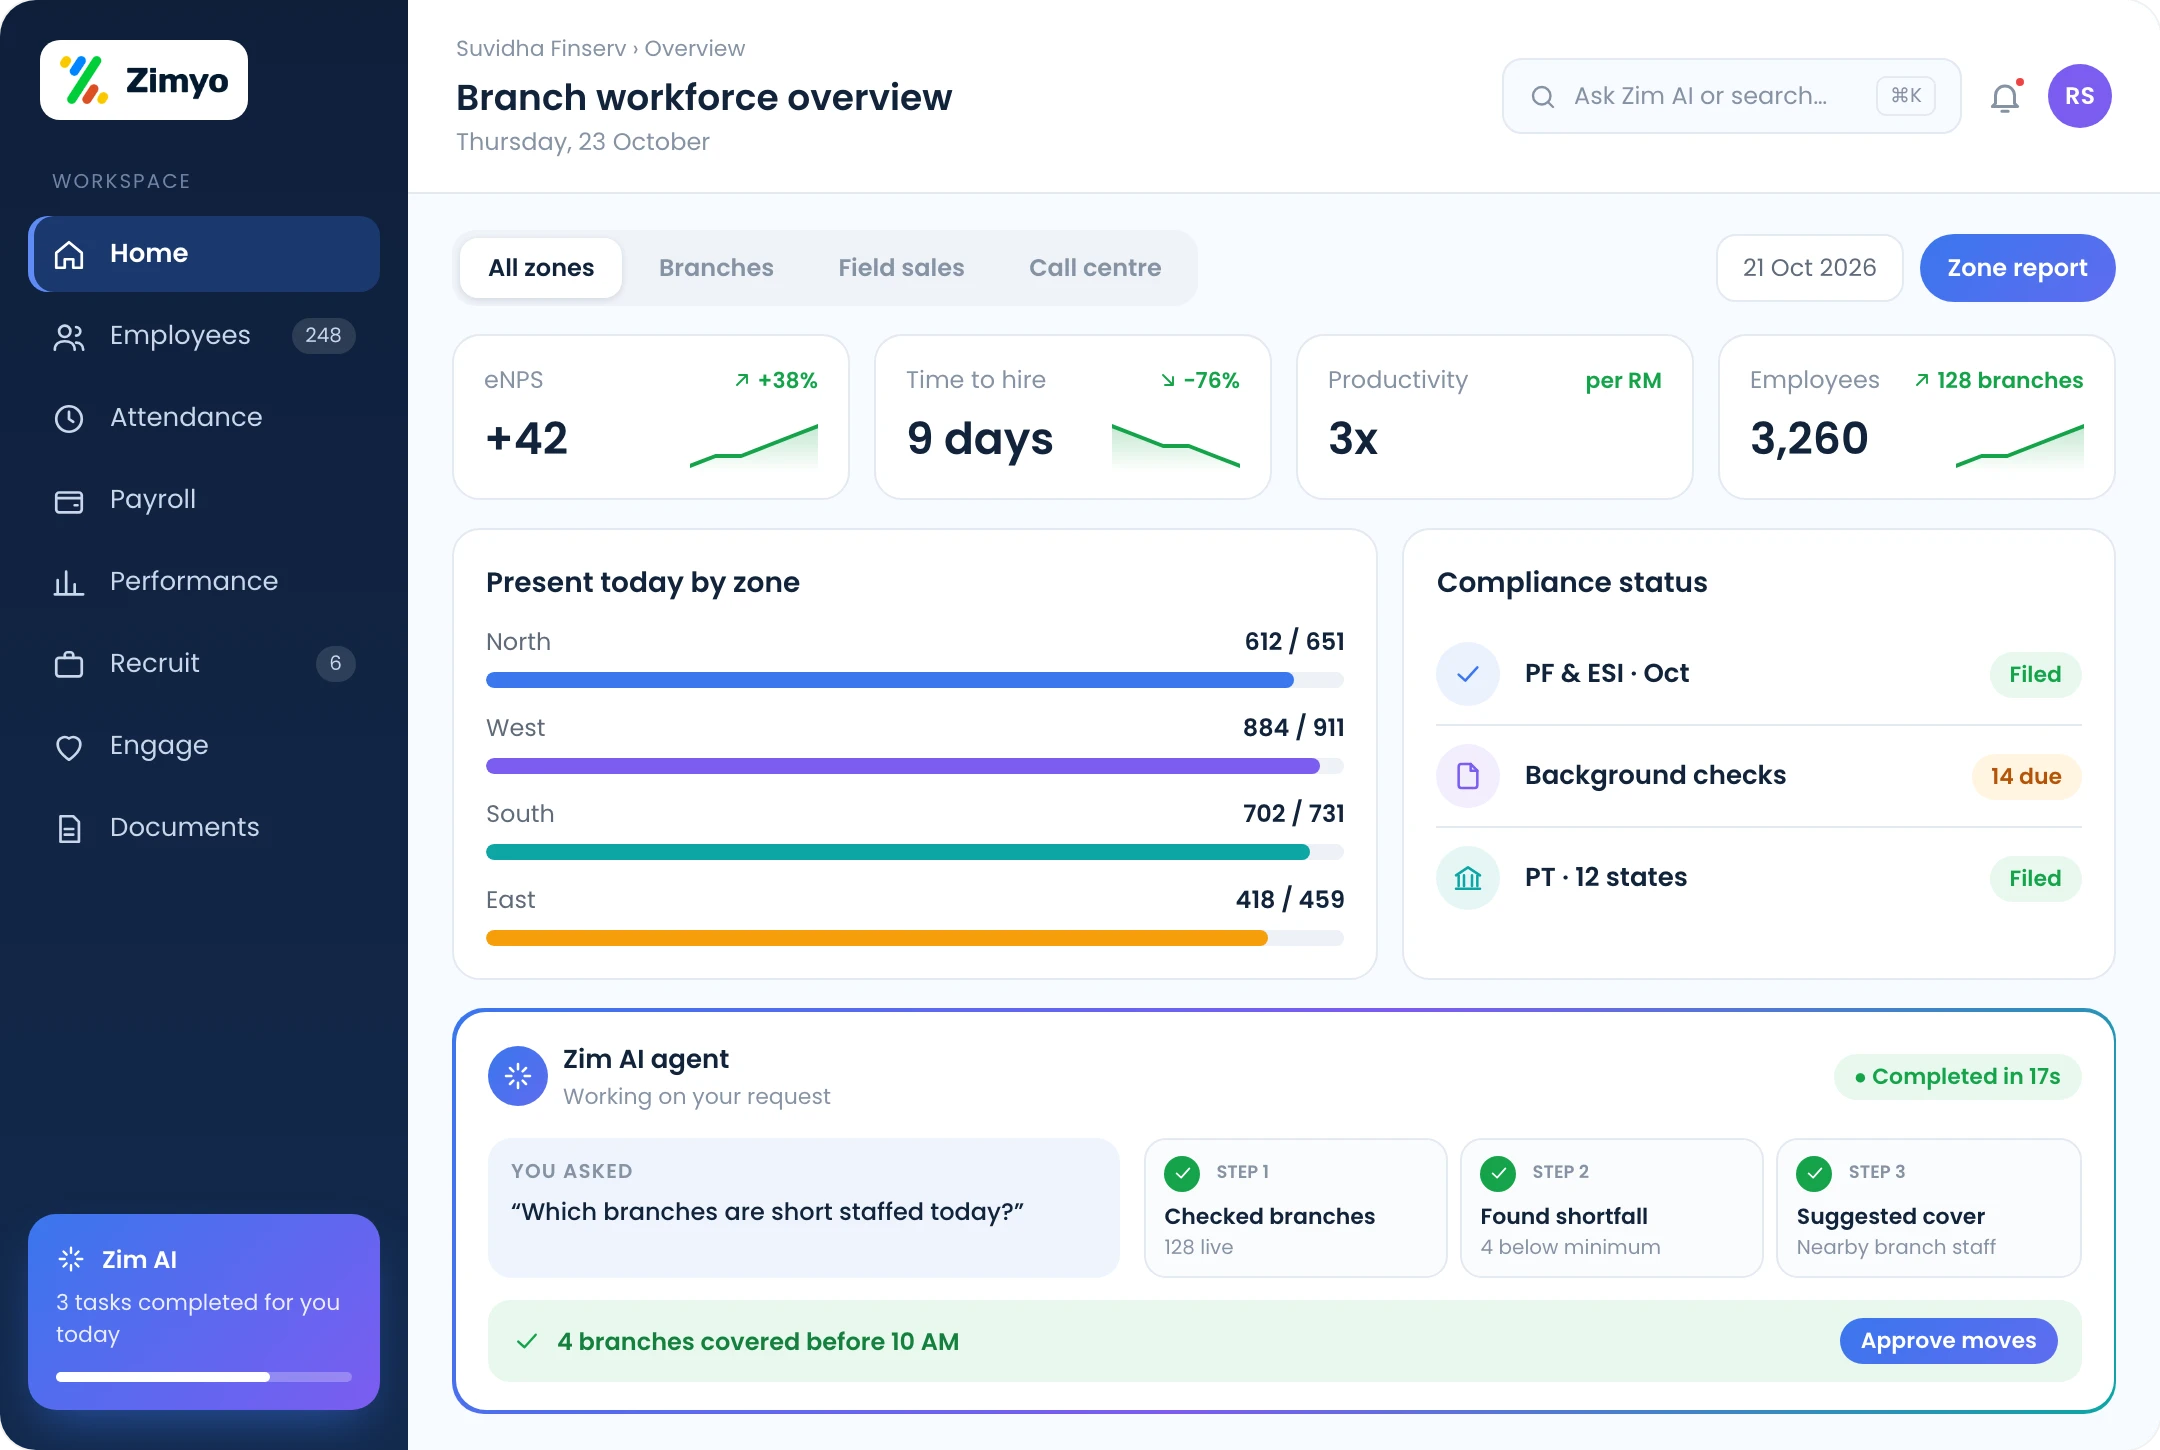The image size is (2160, 1450).
Task: Click the 248 badge next to Employees
Action: (323, 336)
